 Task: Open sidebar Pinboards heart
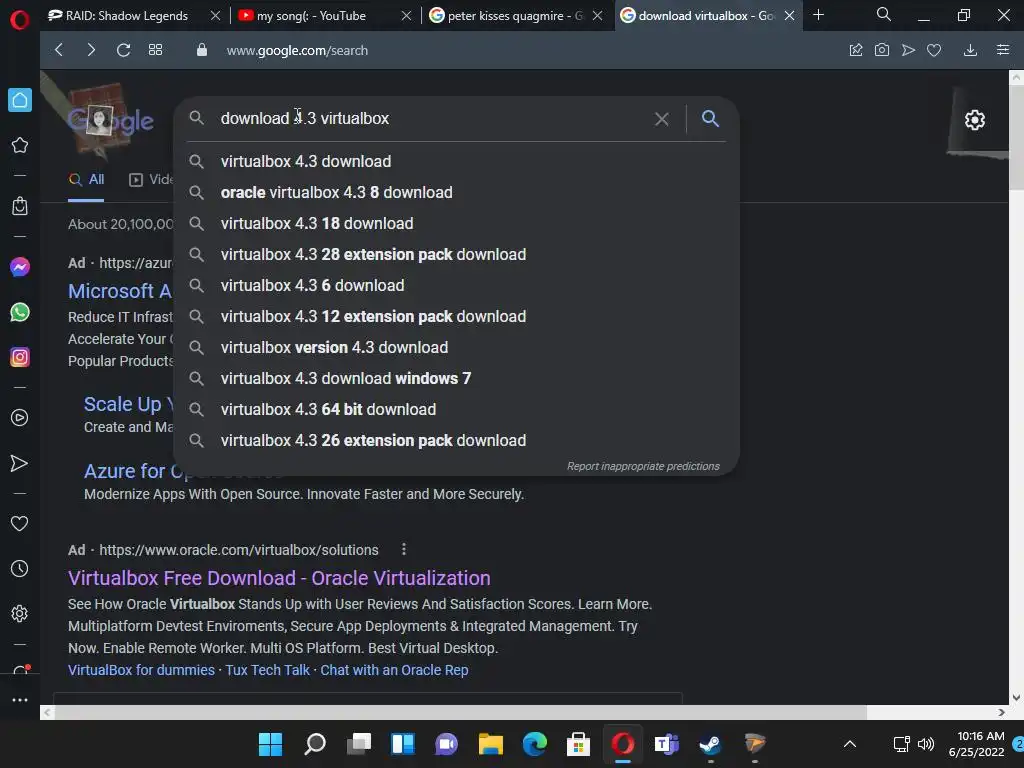click(20, 524)
